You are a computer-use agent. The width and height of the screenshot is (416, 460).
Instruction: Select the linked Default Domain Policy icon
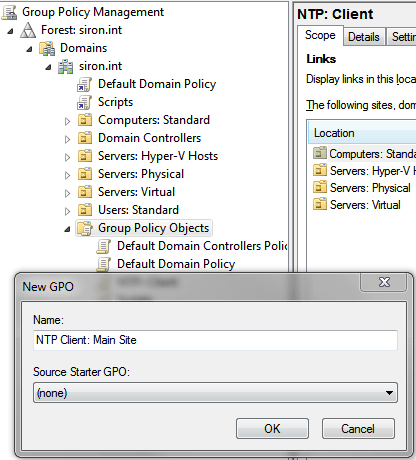pos(84,84)
